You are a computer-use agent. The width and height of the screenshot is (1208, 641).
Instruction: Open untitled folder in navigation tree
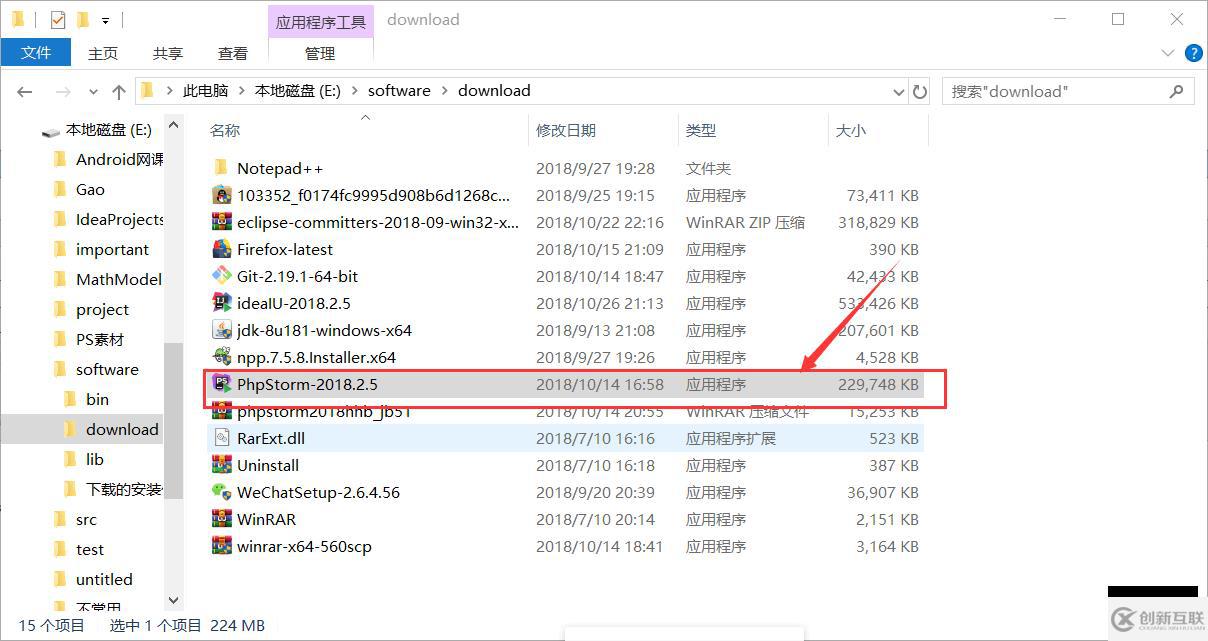coord(104,580)
